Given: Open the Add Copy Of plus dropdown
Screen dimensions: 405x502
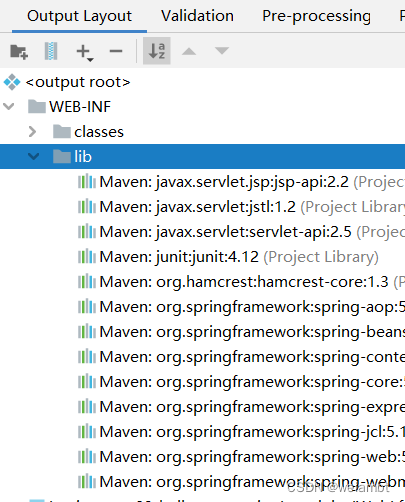Looking at the screenshot, I should coord(84,52).
